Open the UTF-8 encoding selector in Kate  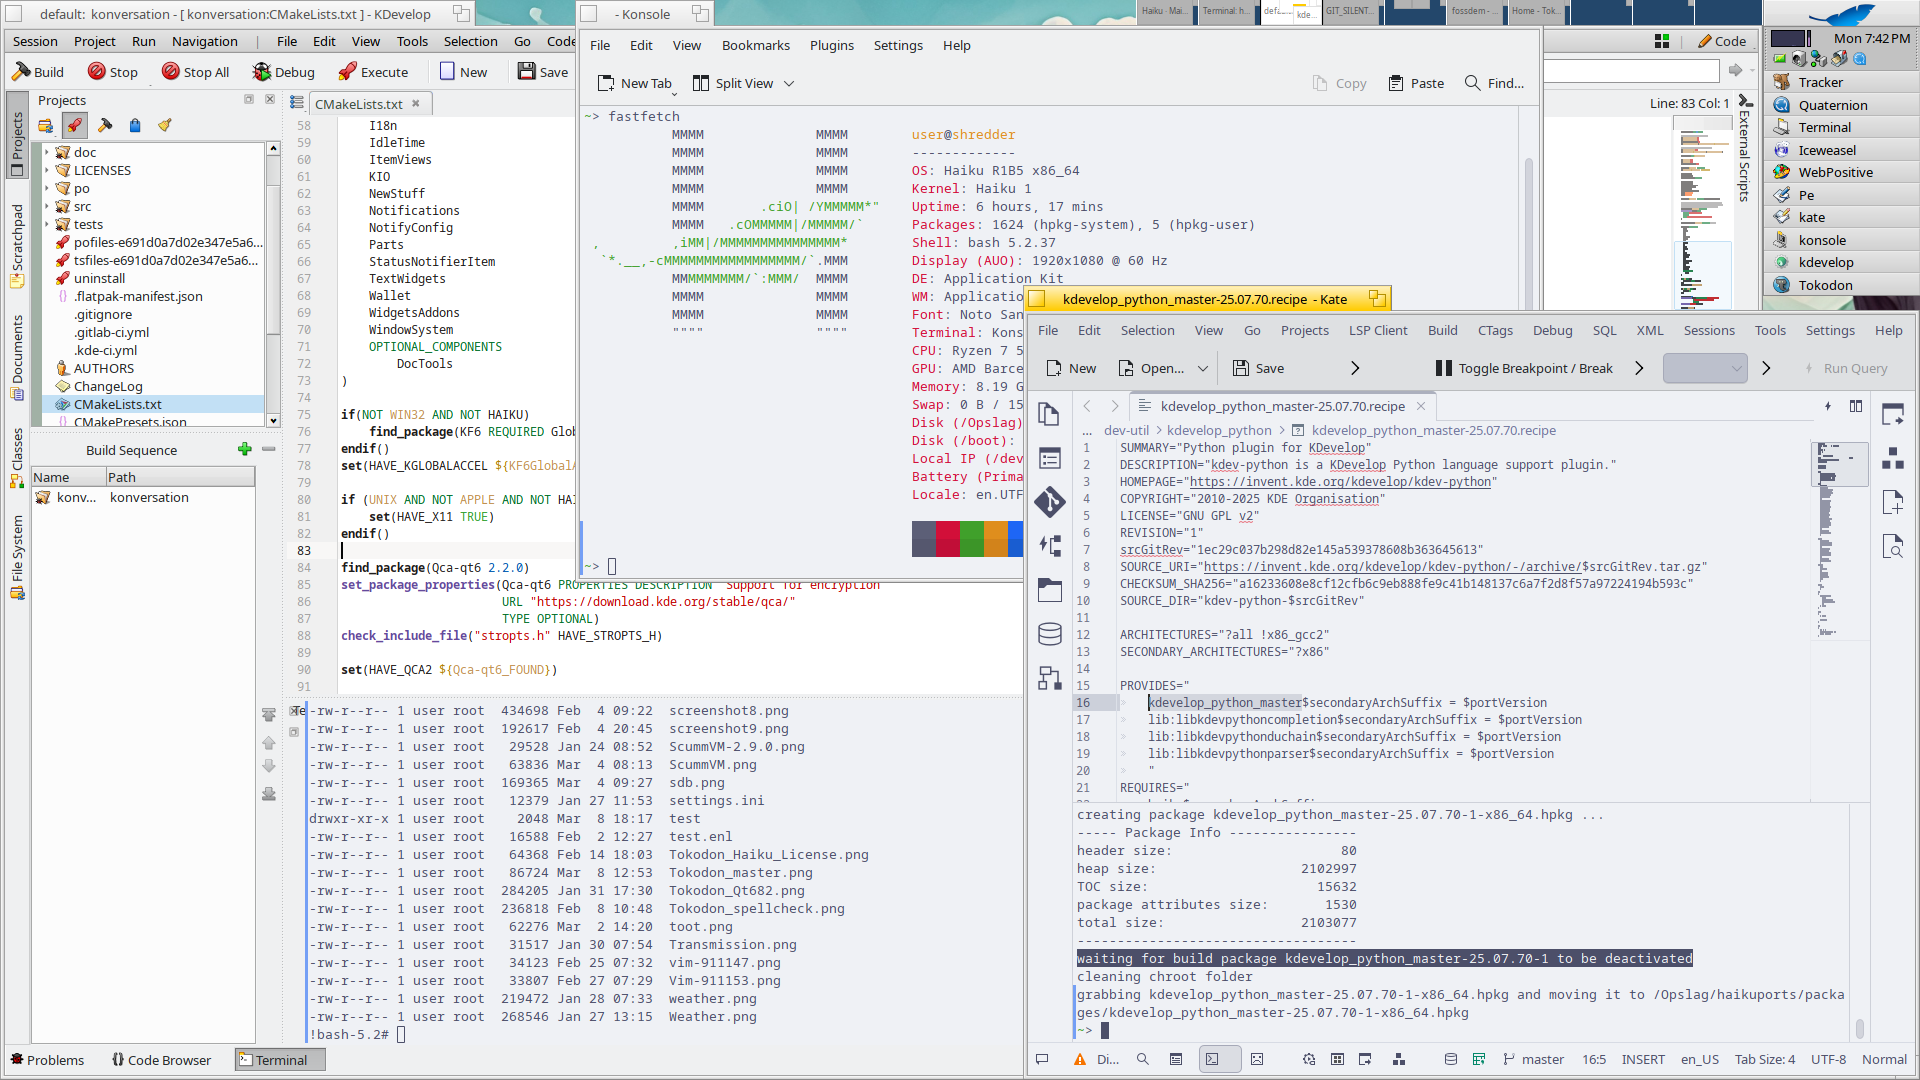click(x=1828, y=1059)
